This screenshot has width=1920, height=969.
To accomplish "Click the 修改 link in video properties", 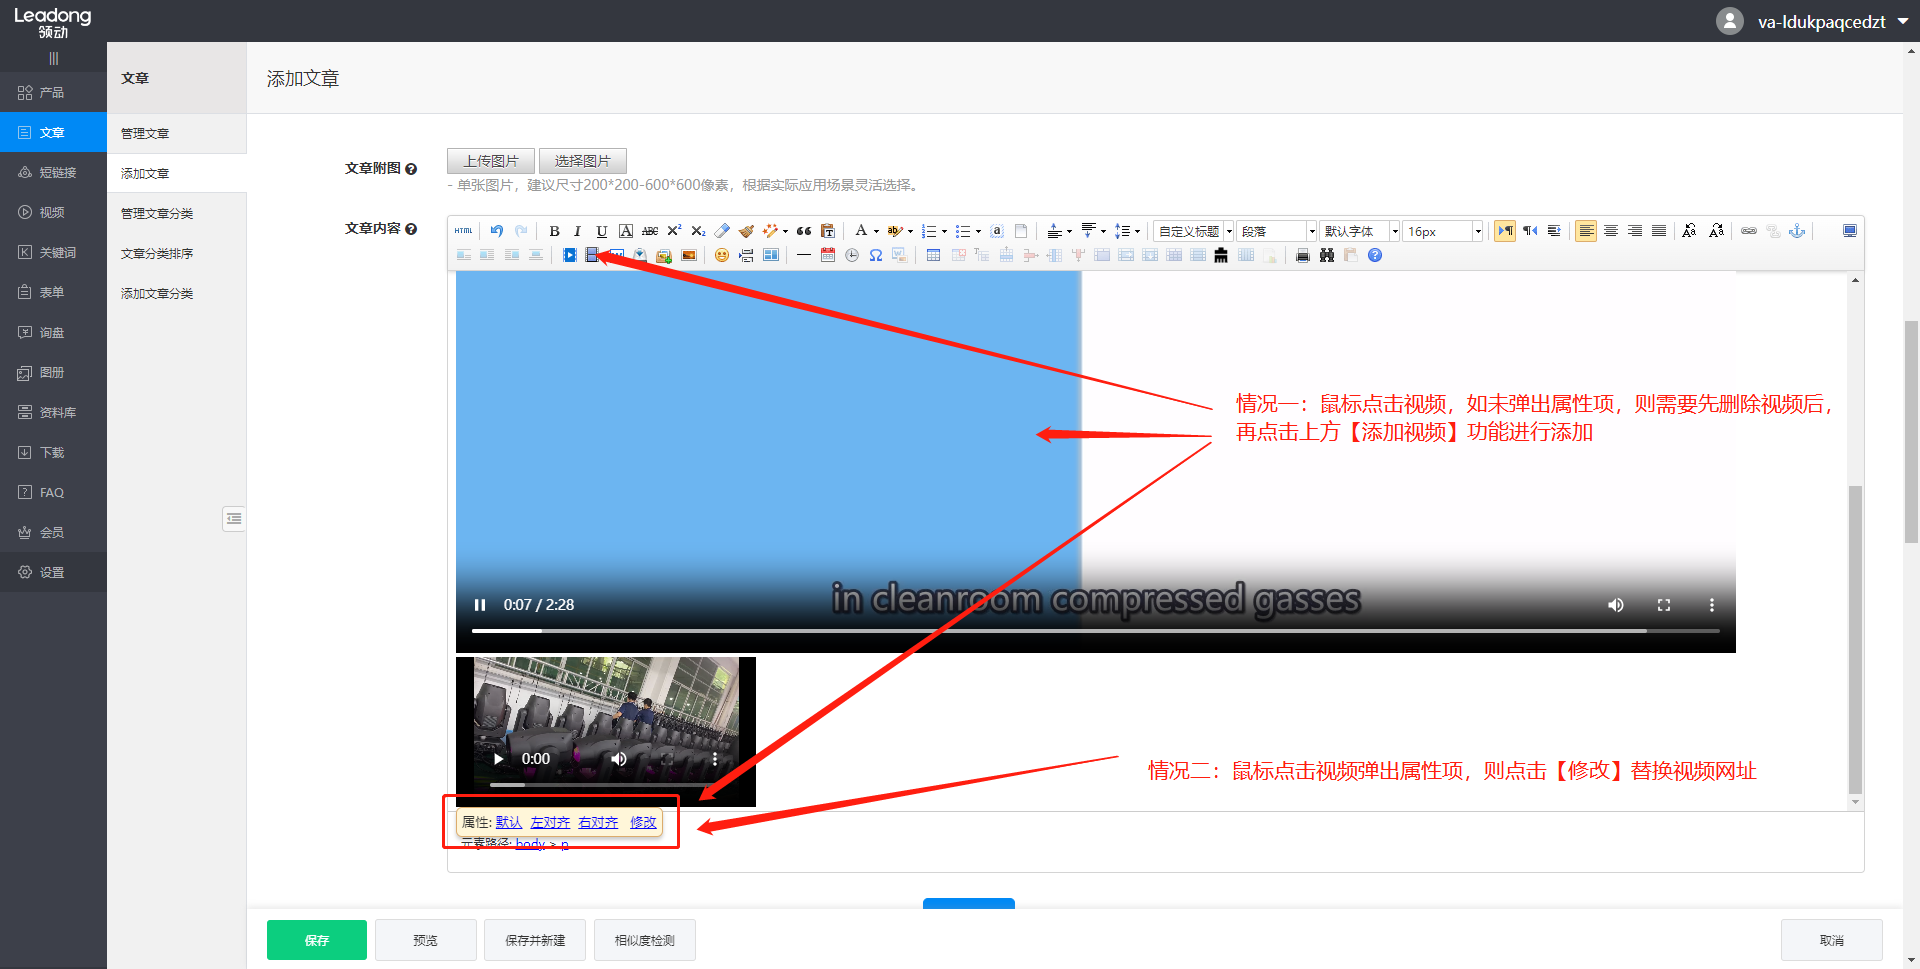I will 643,822.
